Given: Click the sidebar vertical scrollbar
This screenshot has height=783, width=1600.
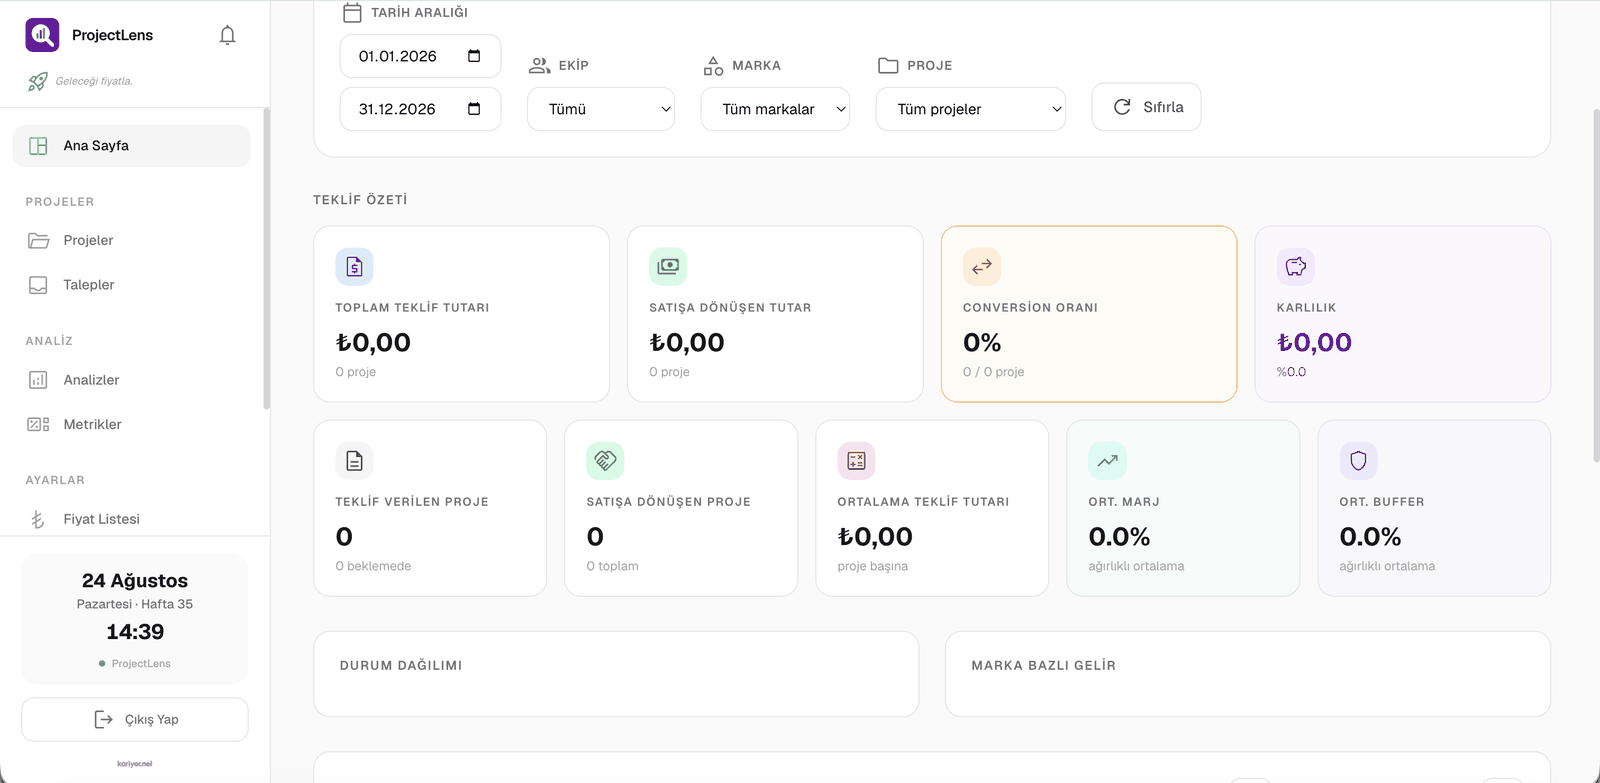Looking at the screenshot, I should [x=266, y=258].
